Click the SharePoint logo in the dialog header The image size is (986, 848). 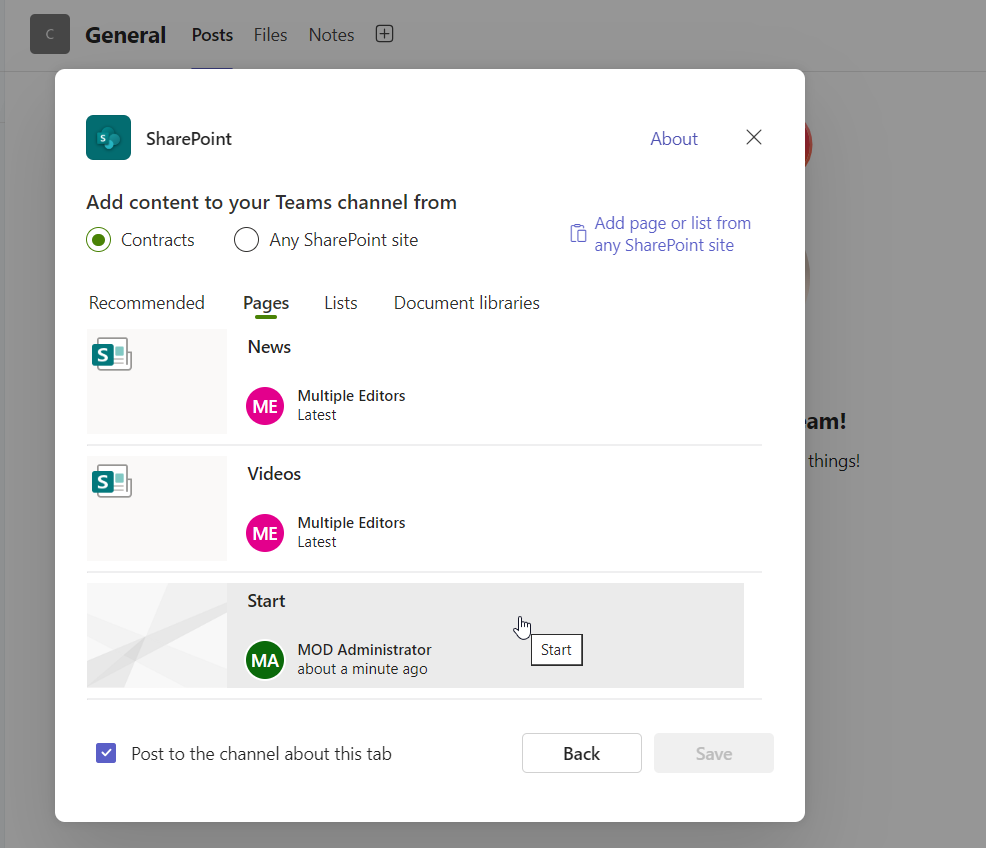(108, 137)
